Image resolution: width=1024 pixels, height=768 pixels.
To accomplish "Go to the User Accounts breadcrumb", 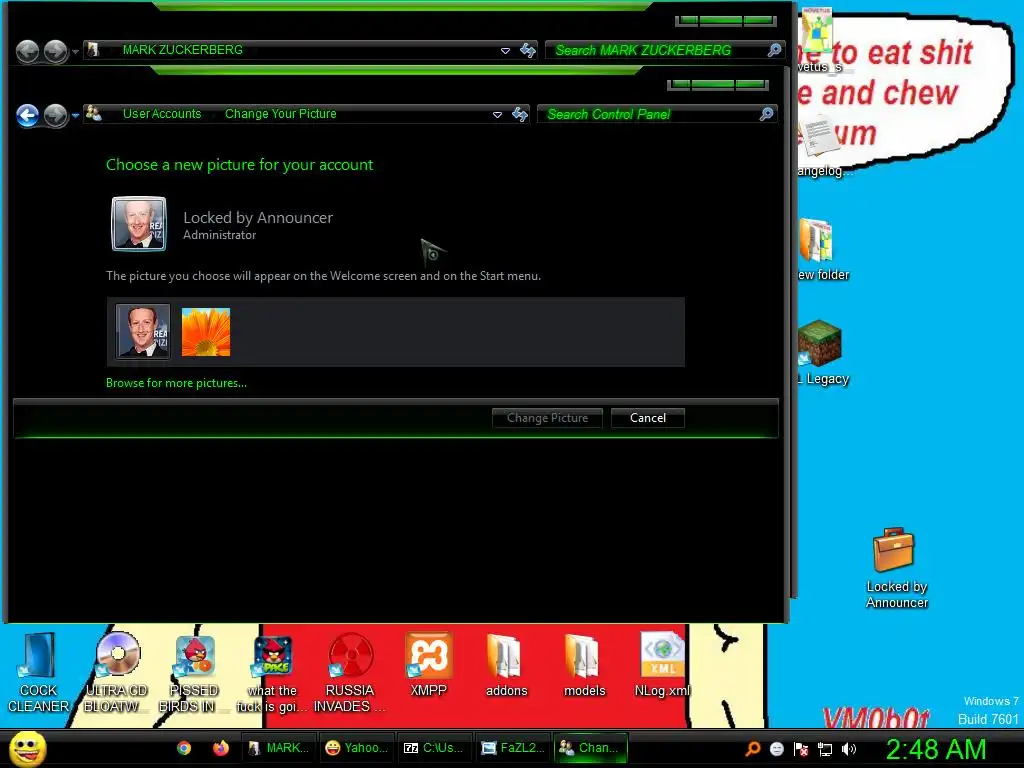I will (162, 114).
